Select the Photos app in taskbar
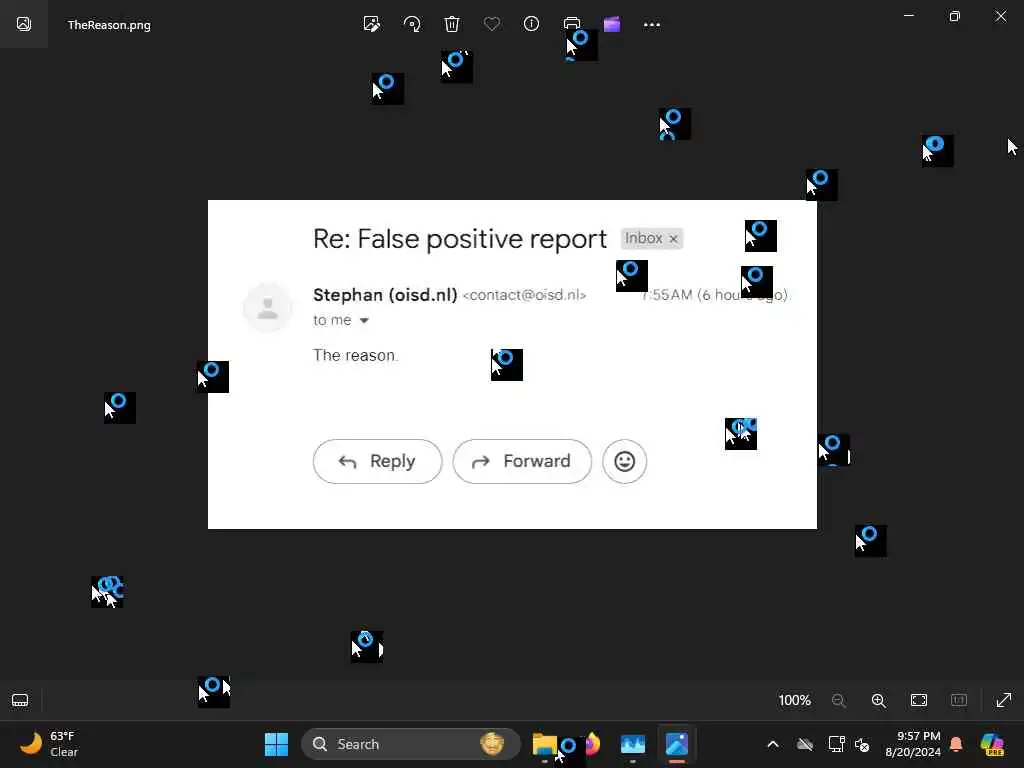1024x768 pixels. (x=677, y=744)
